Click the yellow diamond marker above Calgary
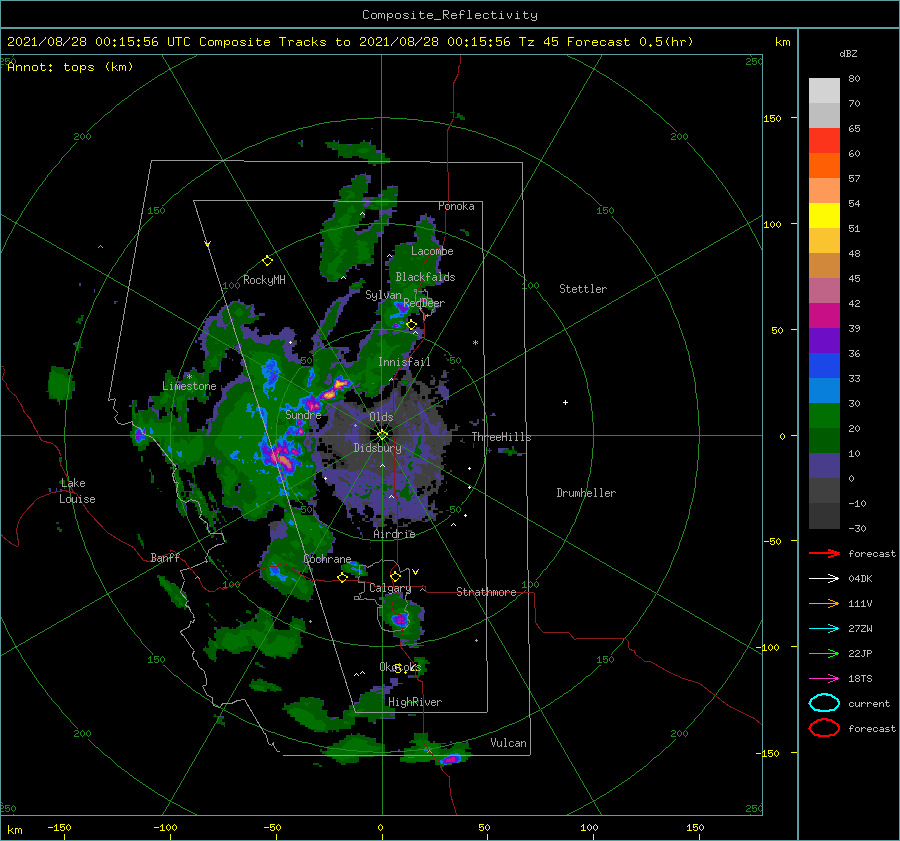 [x=395, y=576]
